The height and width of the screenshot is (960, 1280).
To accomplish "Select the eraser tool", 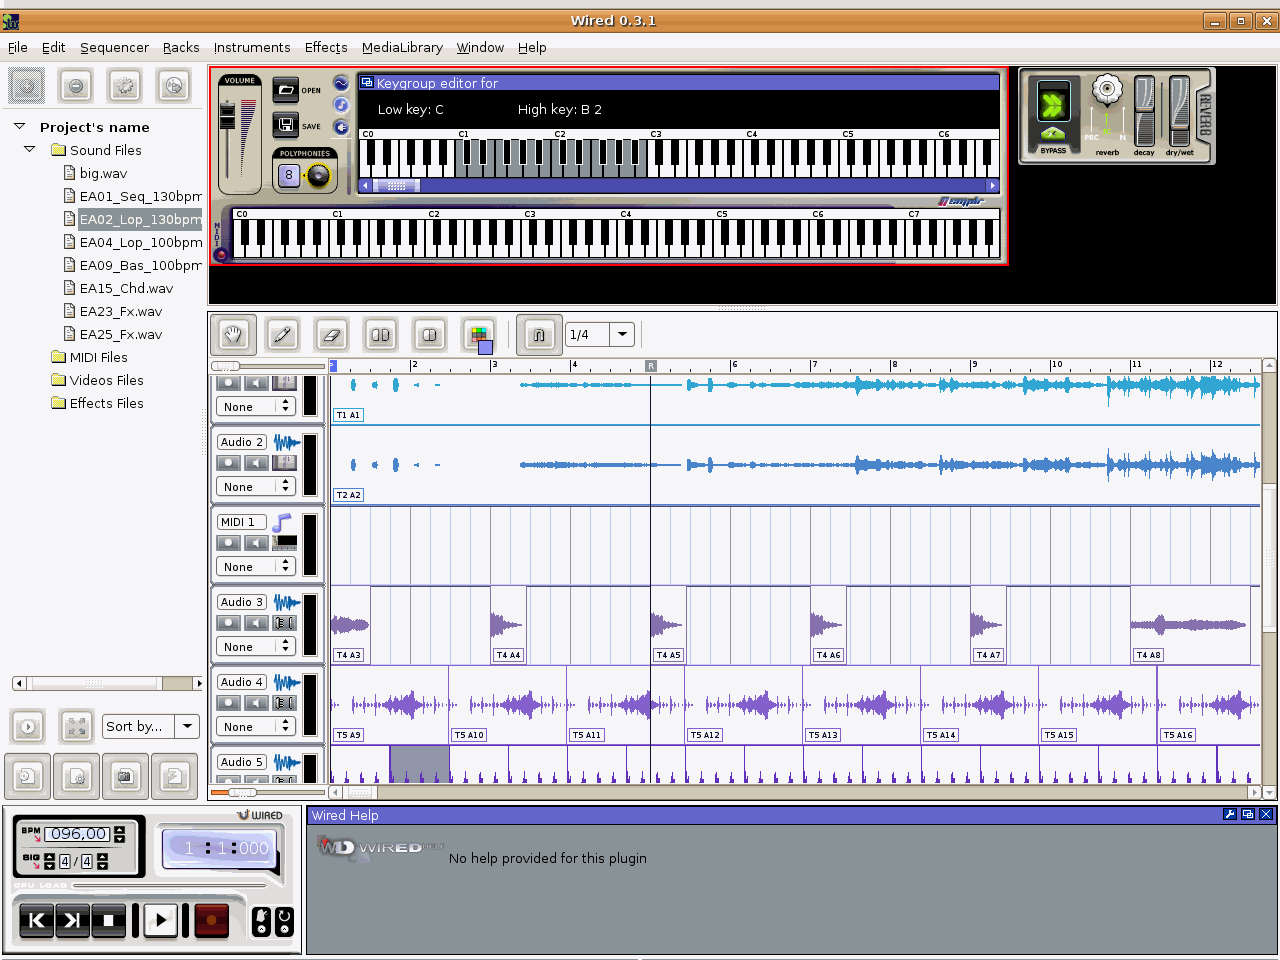I will (331, 335).
